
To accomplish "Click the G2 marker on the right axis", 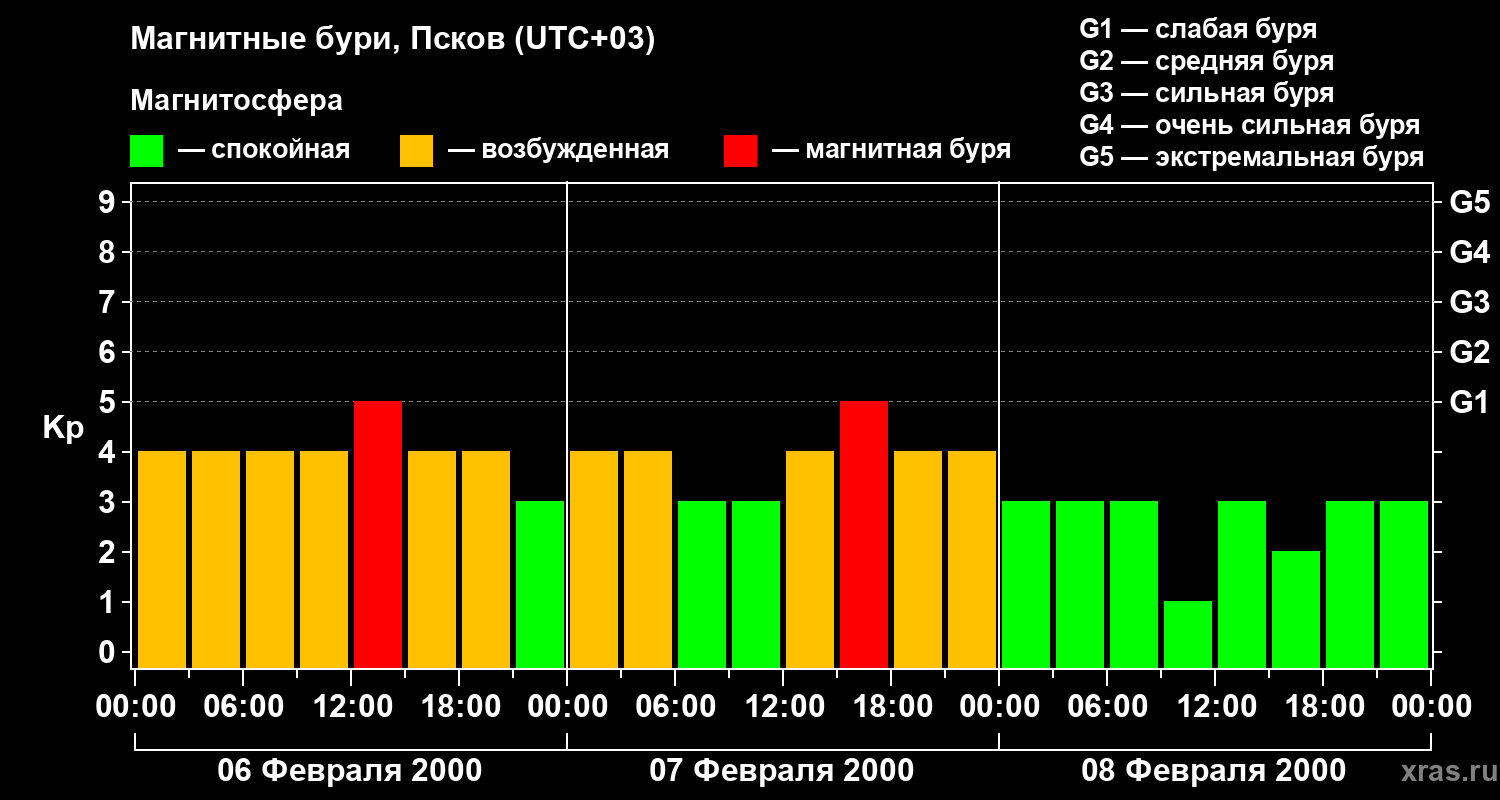I will tap(1469, 352).
